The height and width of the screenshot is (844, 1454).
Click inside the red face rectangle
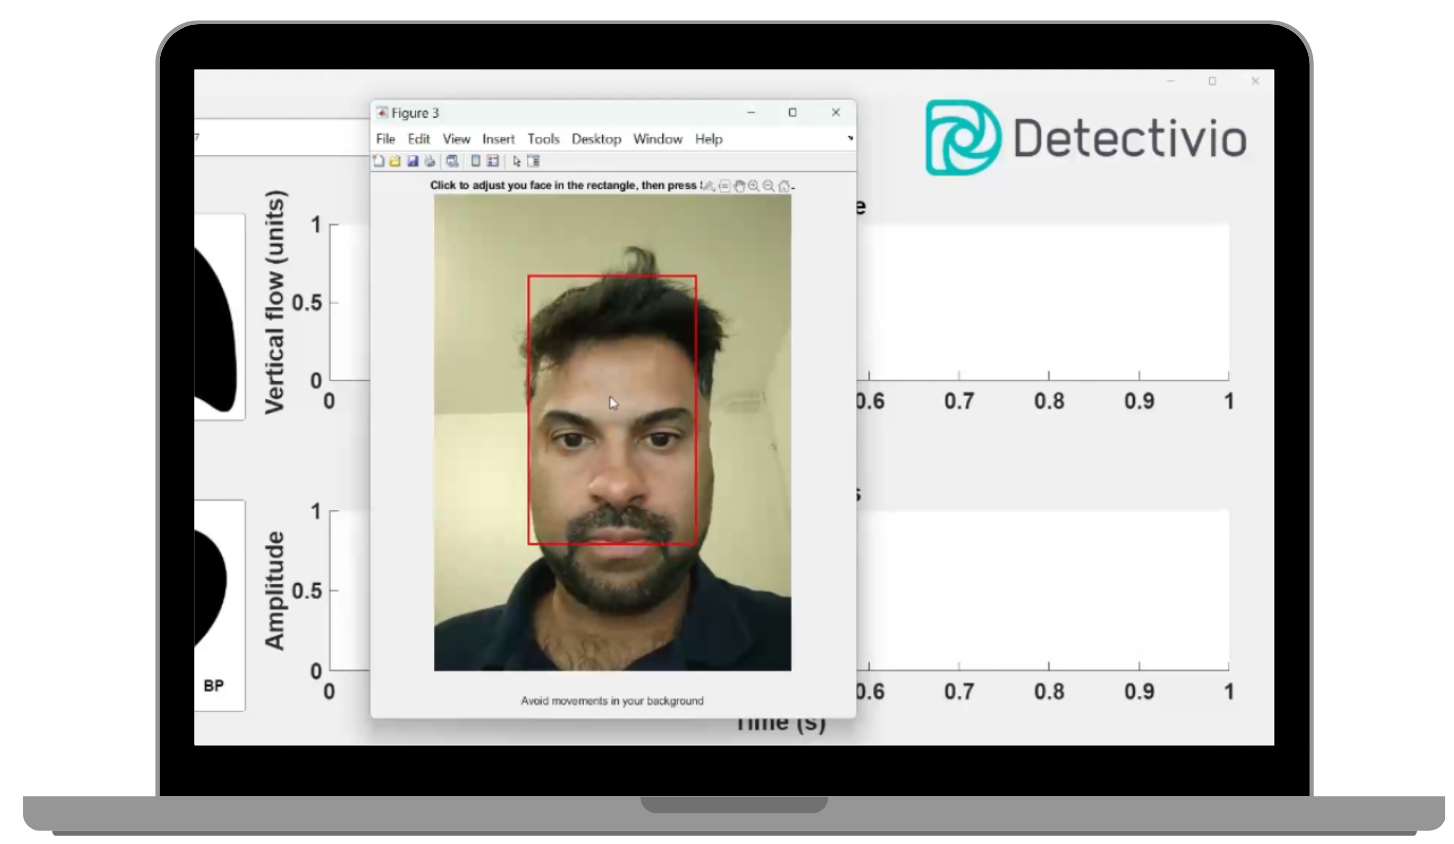tap(612, 410)
